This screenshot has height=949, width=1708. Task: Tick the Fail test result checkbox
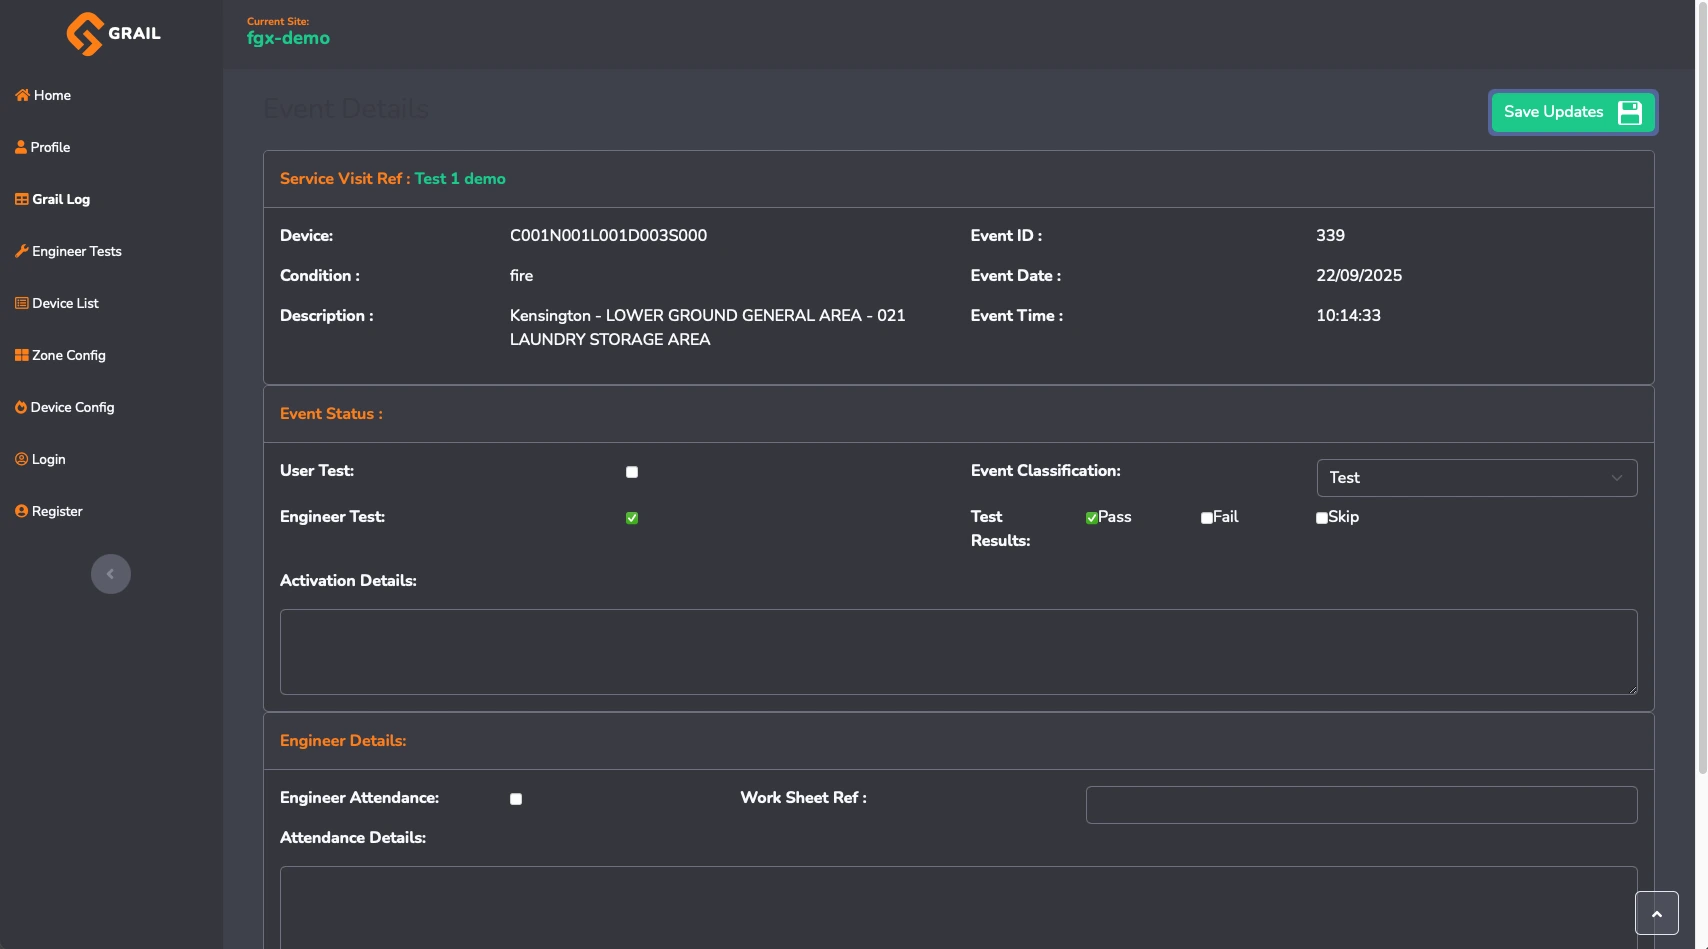[x=1207, y=518]
